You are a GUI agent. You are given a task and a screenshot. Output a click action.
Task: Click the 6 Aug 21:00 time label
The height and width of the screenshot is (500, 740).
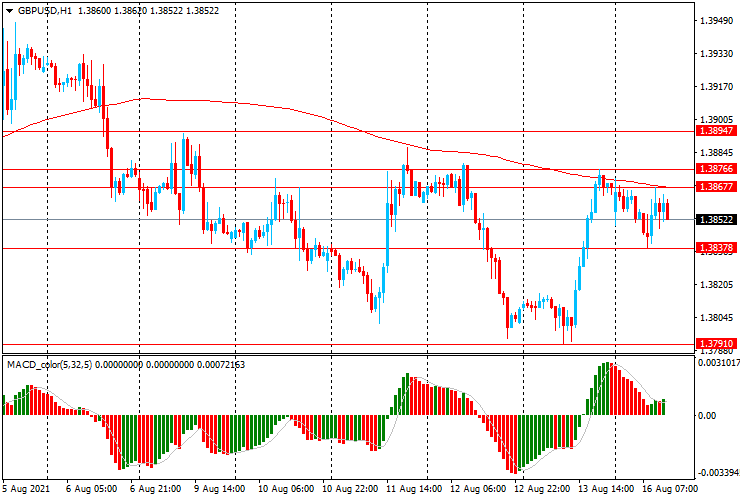156,491
